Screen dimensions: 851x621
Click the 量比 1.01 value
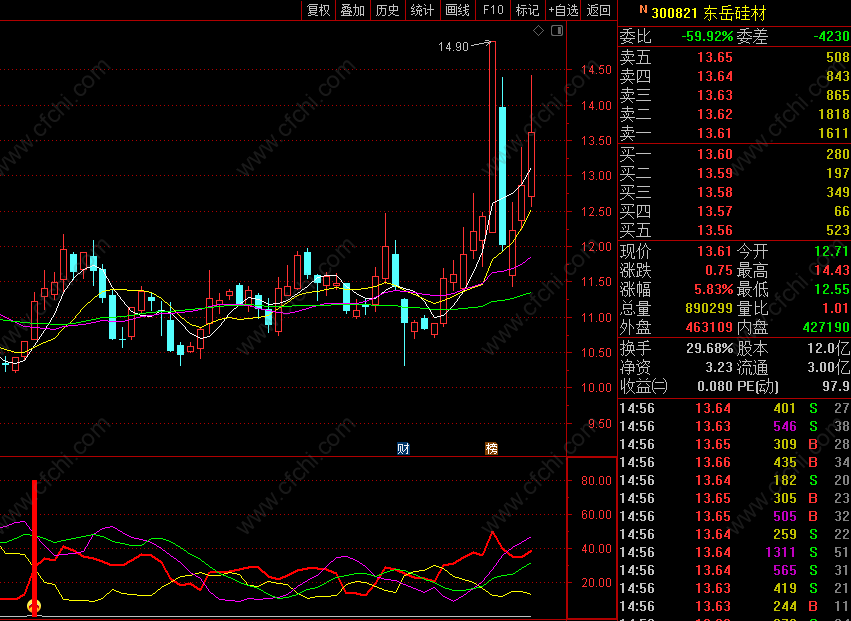[x=836, y=308]
